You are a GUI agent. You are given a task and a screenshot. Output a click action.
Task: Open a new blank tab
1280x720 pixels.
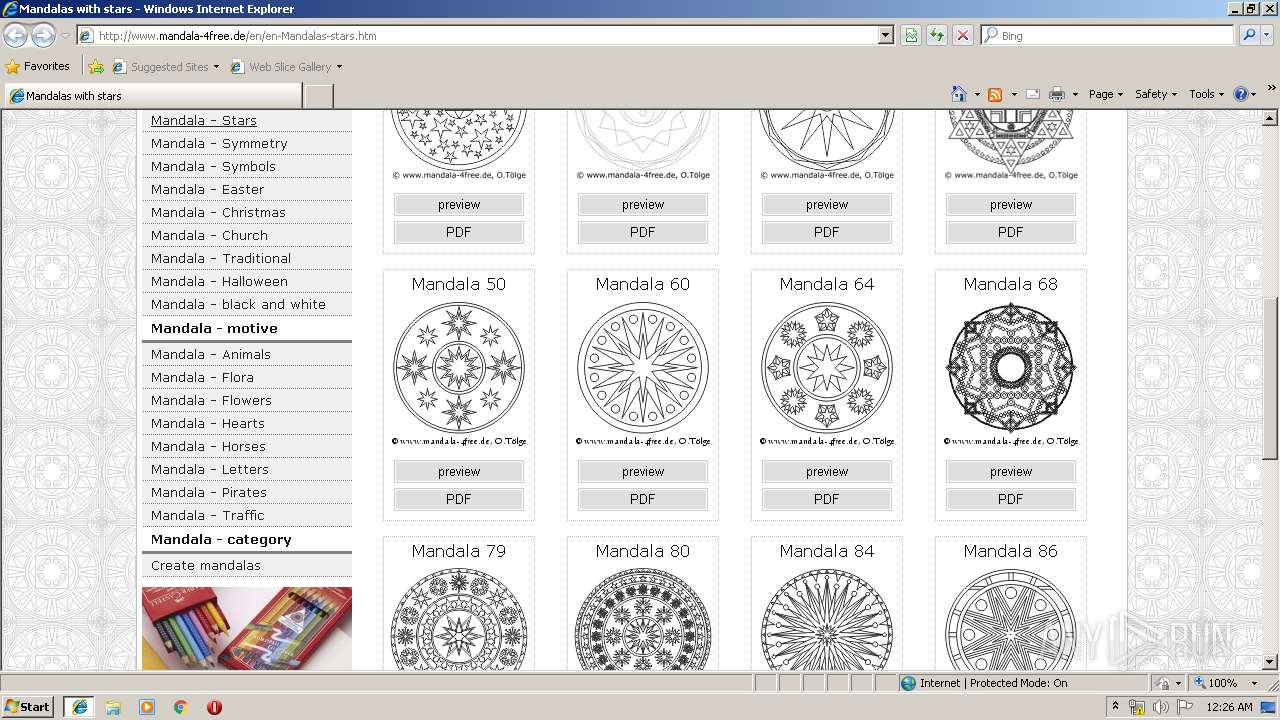(x=318, y=96)
